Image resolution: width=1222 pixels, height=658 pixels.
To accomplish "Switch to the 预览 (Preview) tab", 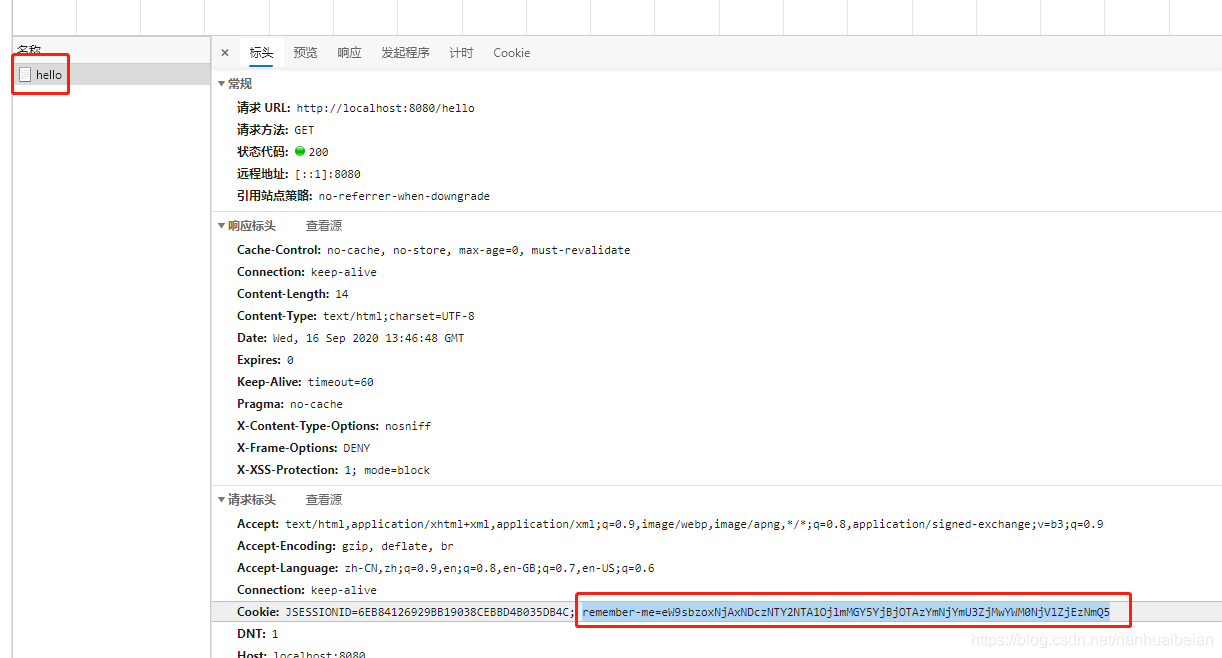I will point(305,52).
